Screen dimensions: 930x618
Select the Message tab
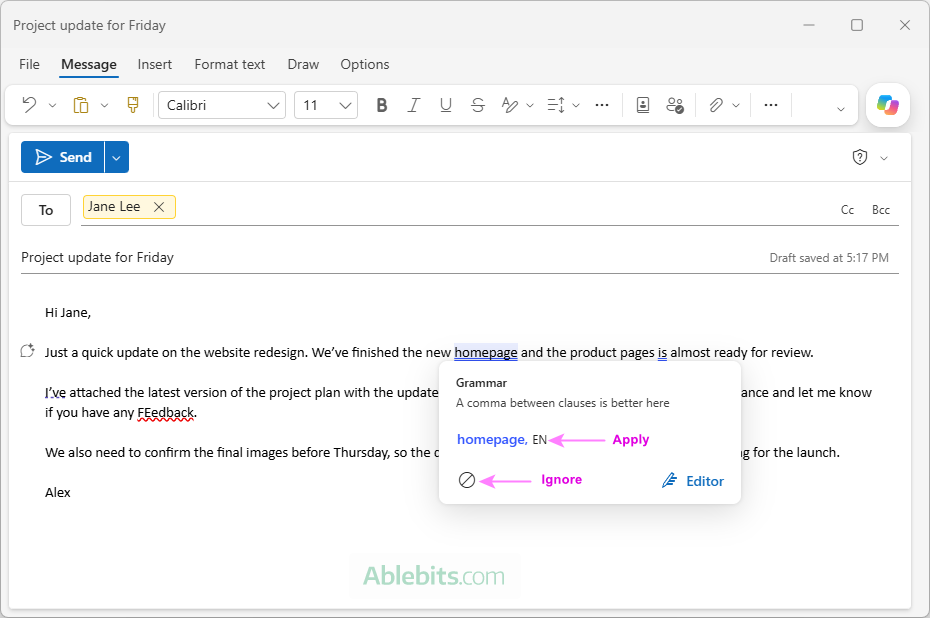pos(89,64)
